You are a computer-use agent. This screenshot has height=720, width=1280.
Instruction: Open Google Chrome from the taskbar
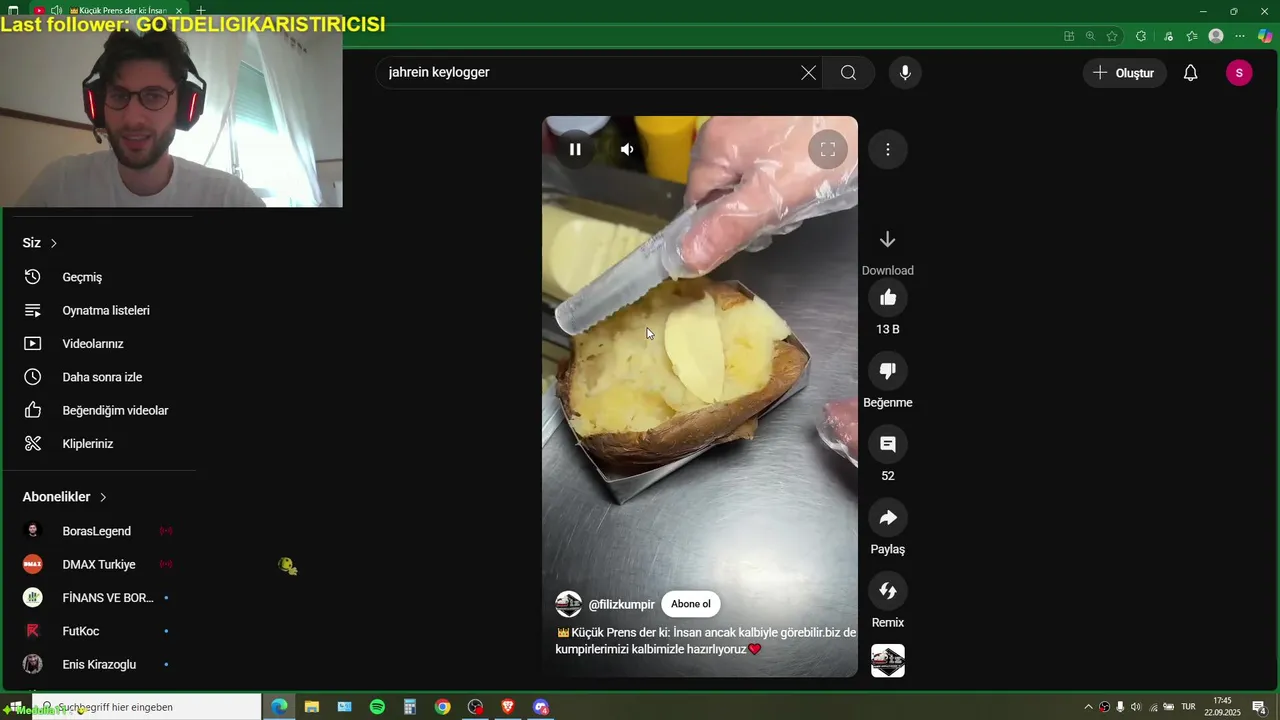(442, 707)
